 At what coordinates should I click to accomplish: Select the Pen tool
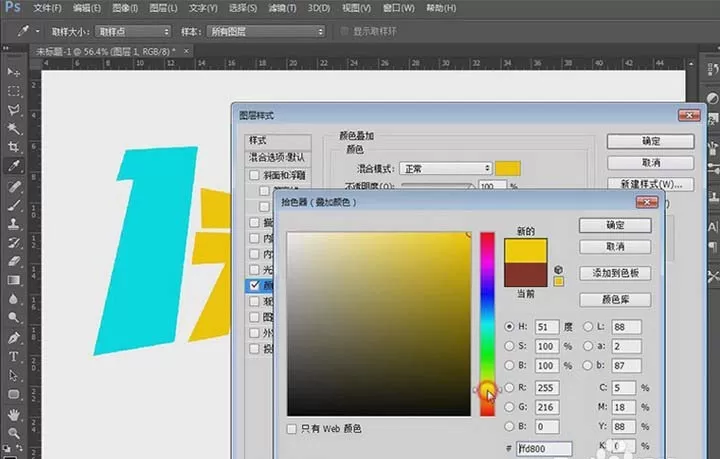pos(14,338)
